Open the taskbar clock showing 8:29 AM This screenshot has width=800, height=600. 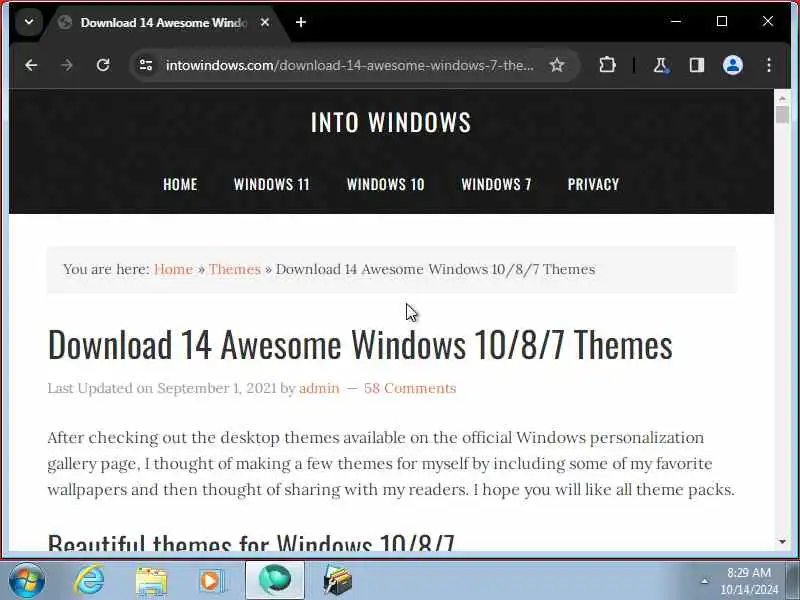tap(749, 581)
